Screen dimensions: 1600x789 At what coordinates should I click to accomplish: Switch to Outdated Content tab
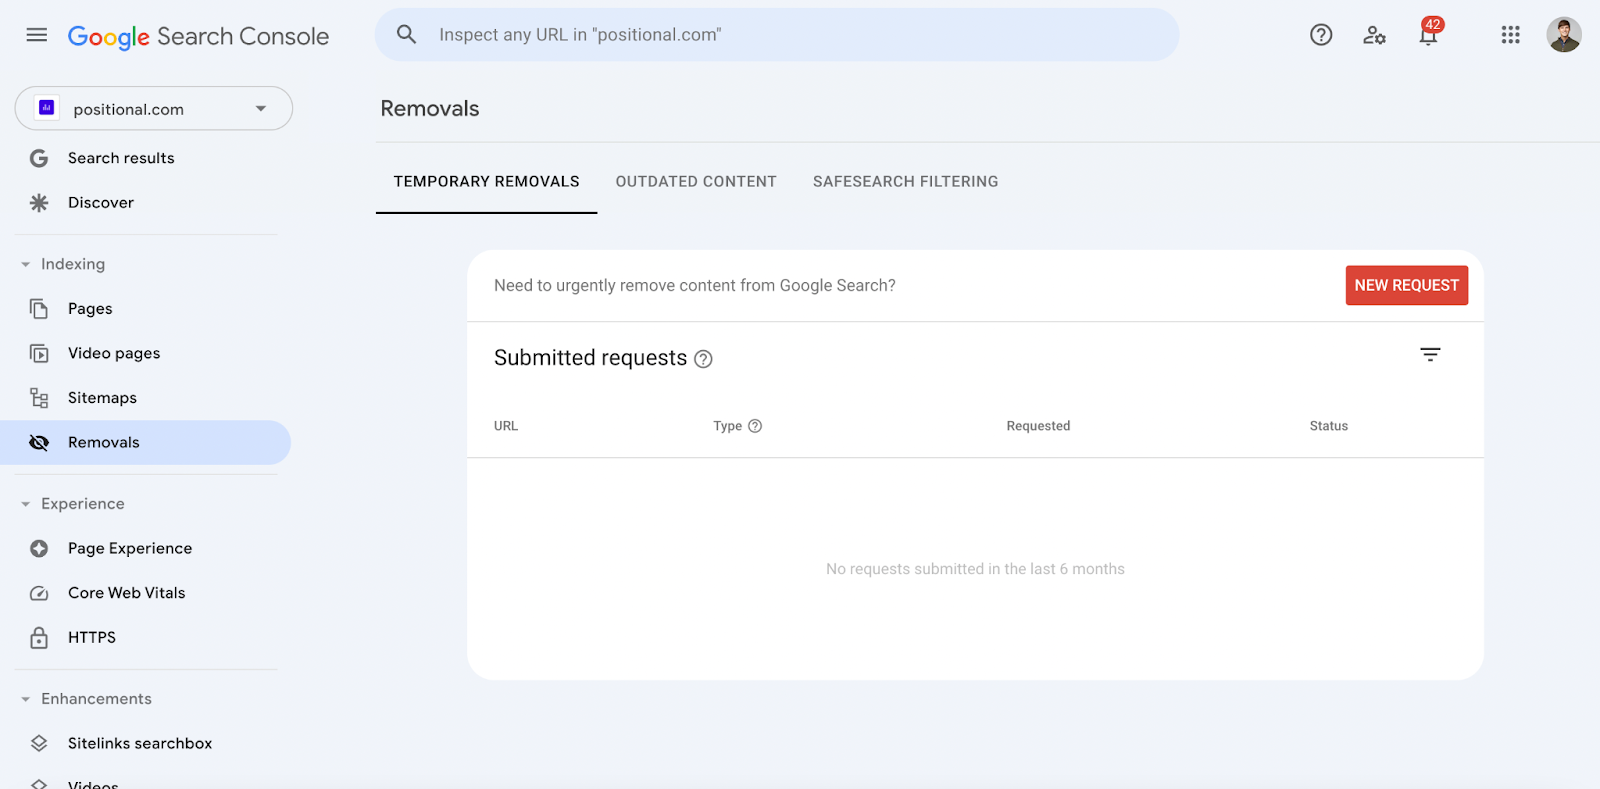tap(696, 181)
